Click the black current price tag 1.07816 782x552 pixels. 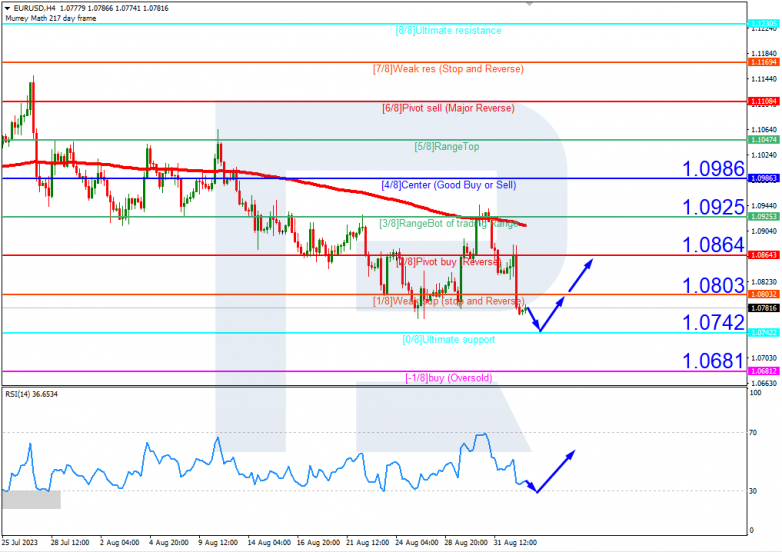(763, 308)
